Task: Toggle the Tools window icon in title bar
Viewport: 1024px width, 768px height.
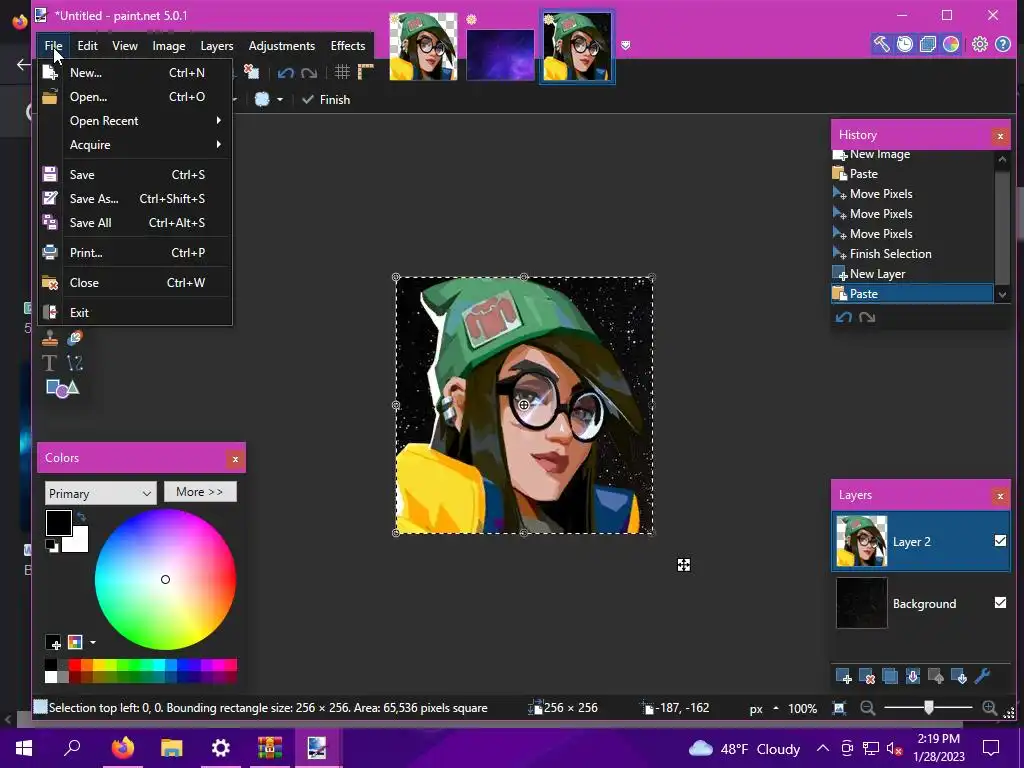Action: [x=882, y=44]
